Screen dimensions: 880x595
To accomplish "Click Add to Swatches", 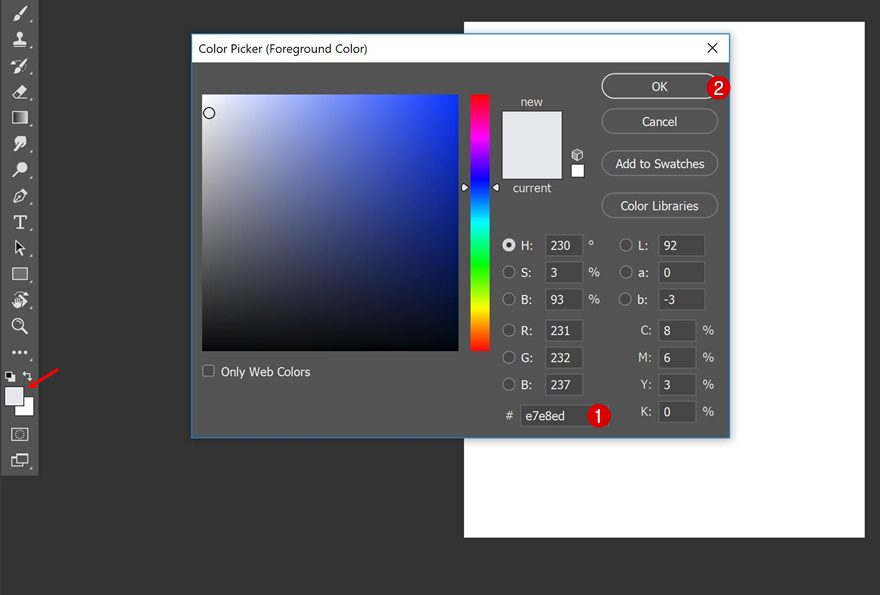I will (659, 163).
